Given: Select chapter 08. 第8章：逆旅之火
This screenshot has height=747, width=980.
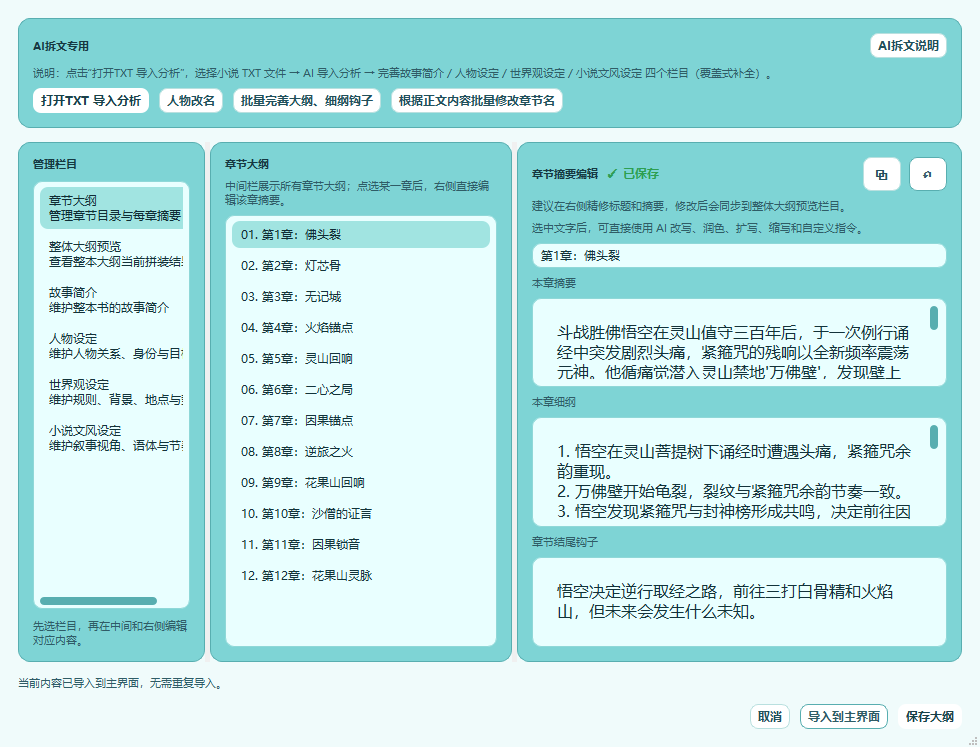Looking at the screenshot, I should click(361, 451).
